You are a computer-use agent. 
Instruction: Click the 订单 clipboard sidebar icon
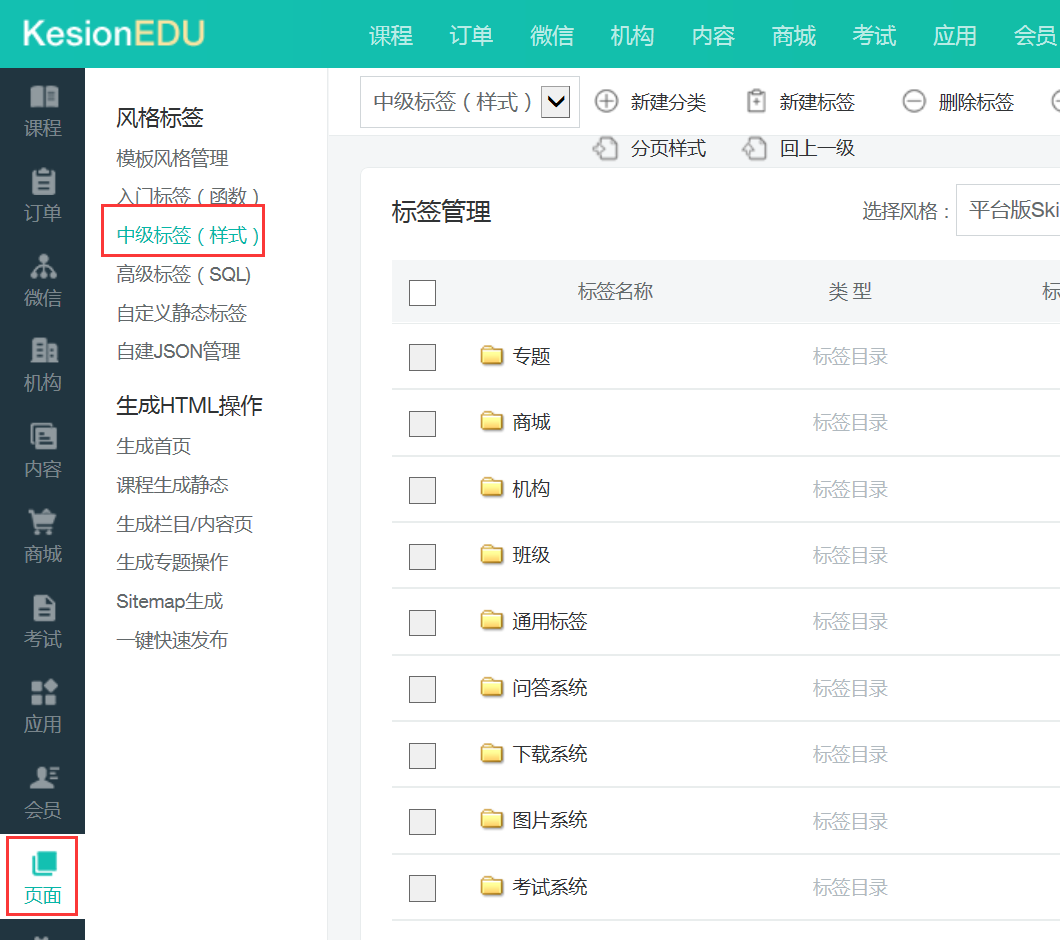[x=42, y=183]
